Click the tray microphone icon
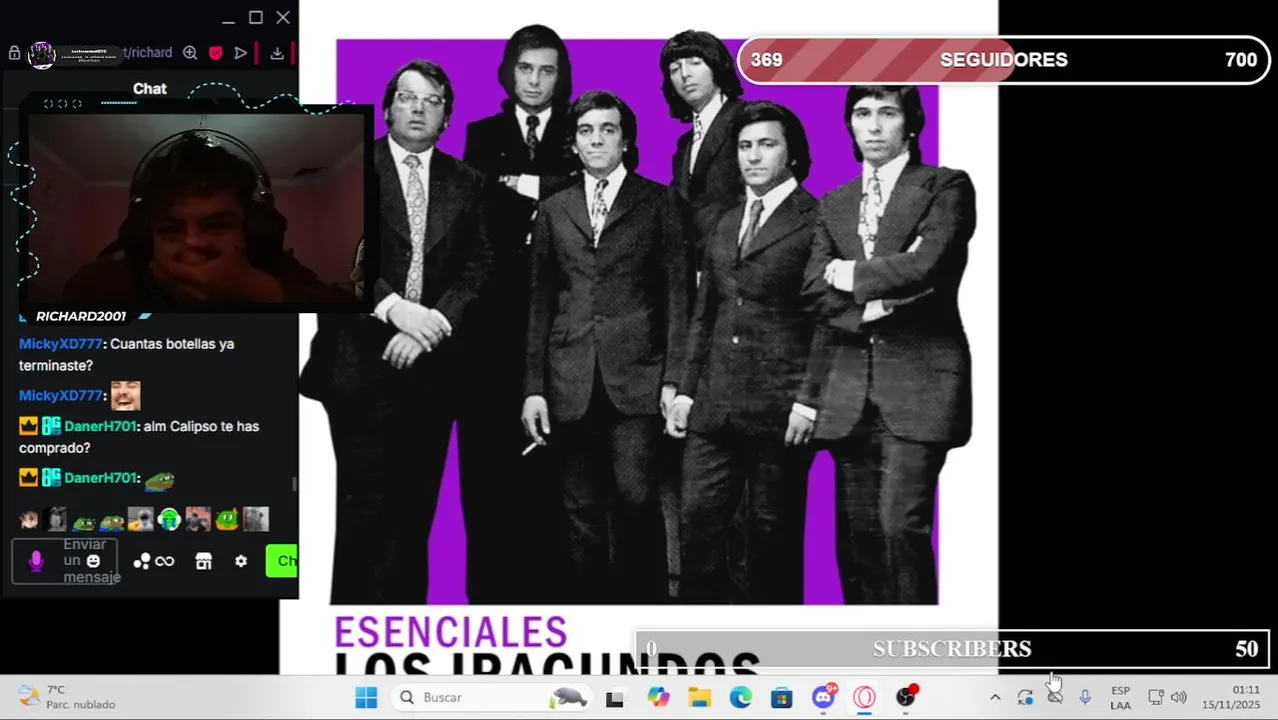1278x720 pixels. tap(1085, 698)
